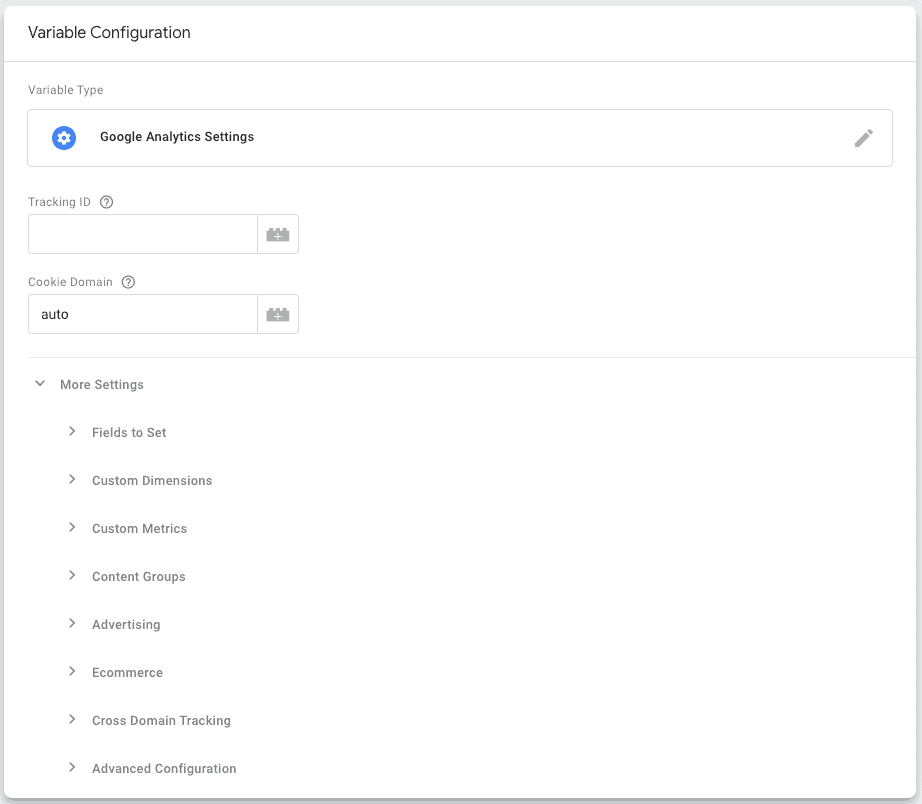Click the blue Google Analytics Settings gear icon
The height and width of the screenshot is (804, 922).
(x=64, y=138)
